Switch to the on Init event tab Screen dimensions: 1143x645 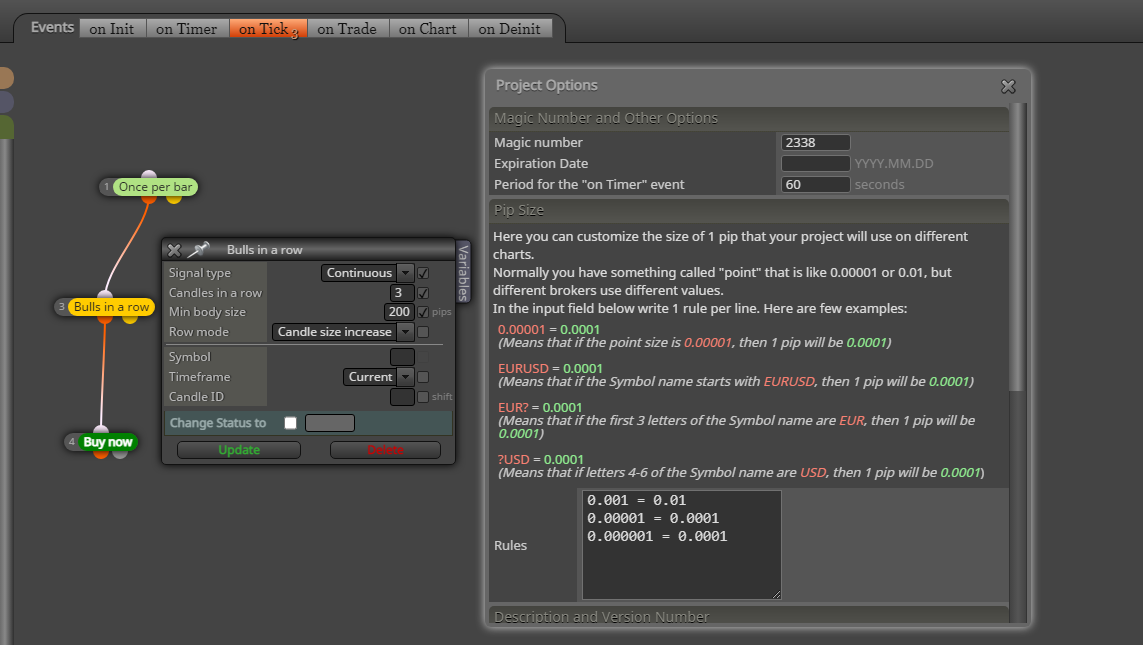[112, 28]
